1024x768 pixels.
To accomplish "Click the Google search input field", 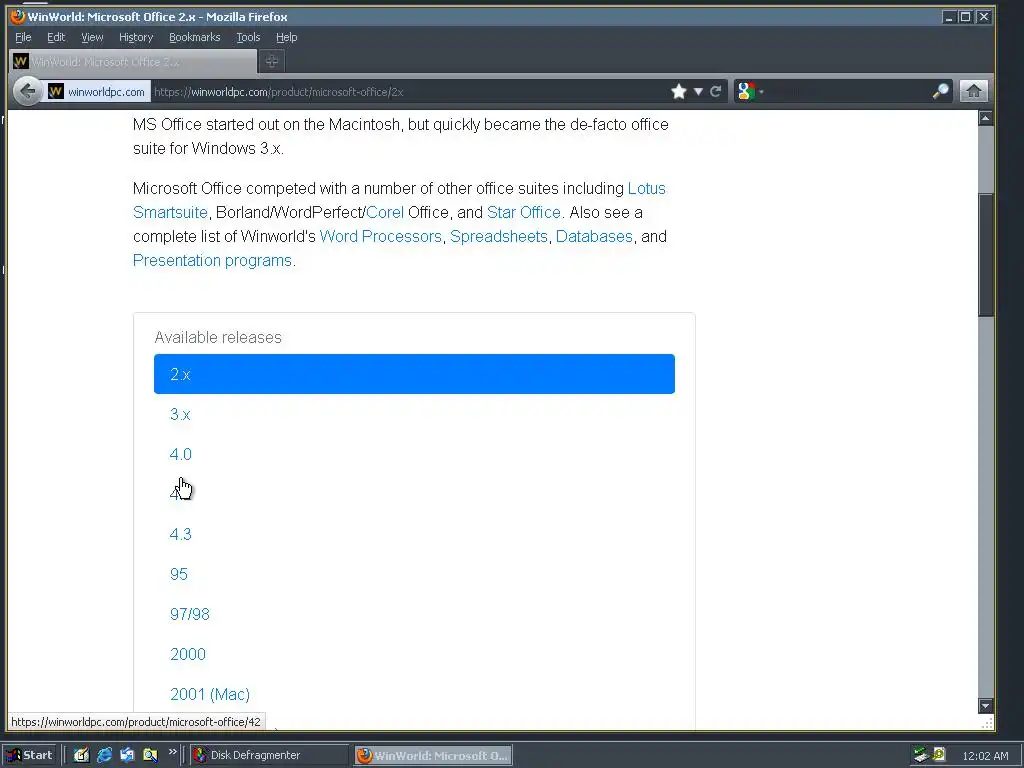I will point(848,91).
